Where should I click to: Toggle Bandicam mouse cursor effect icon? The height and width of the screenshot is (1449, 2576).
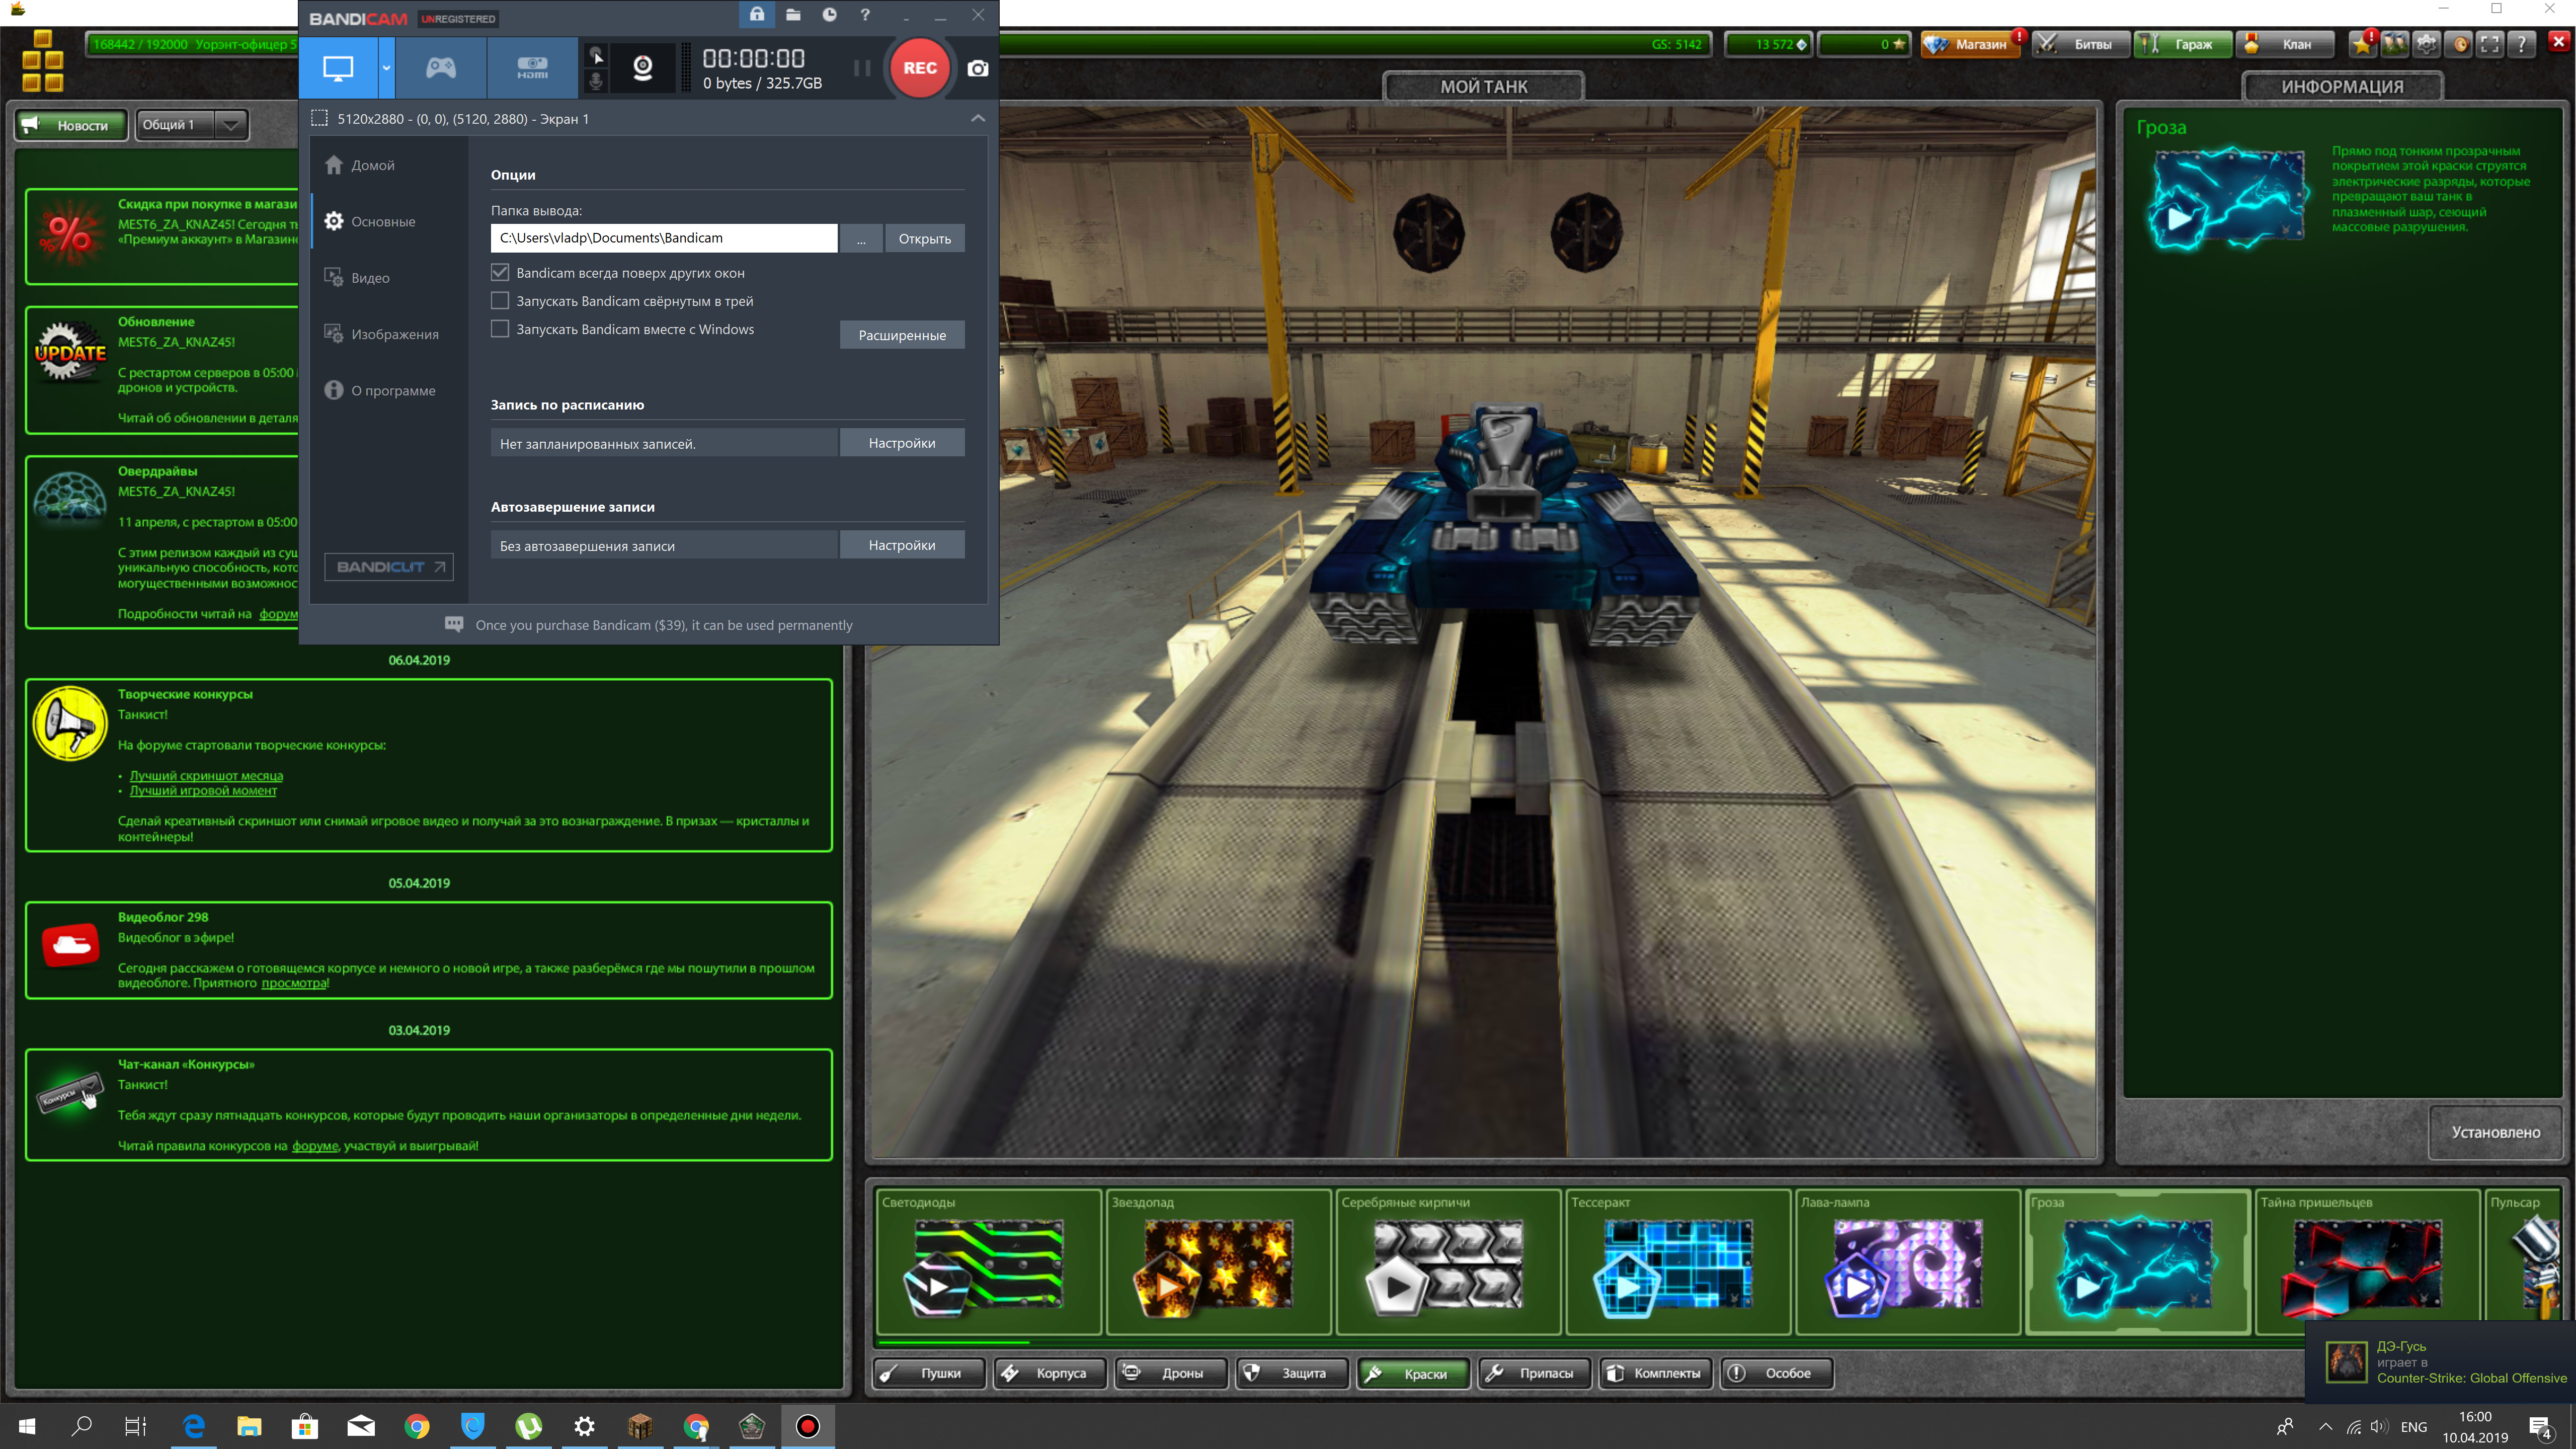click(596, 55)
